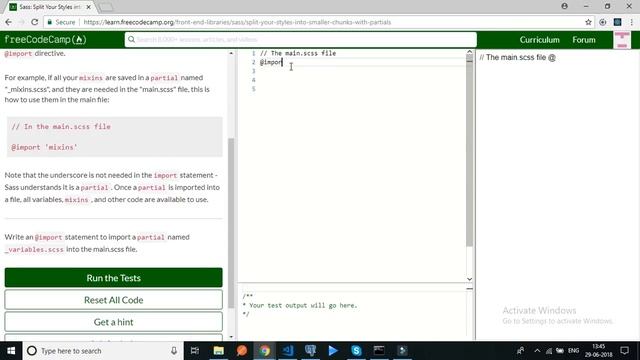Focus the freeCodeCamp lesson search box
Image resolution: width=640 pixels, height=360 pixels.
301,40
